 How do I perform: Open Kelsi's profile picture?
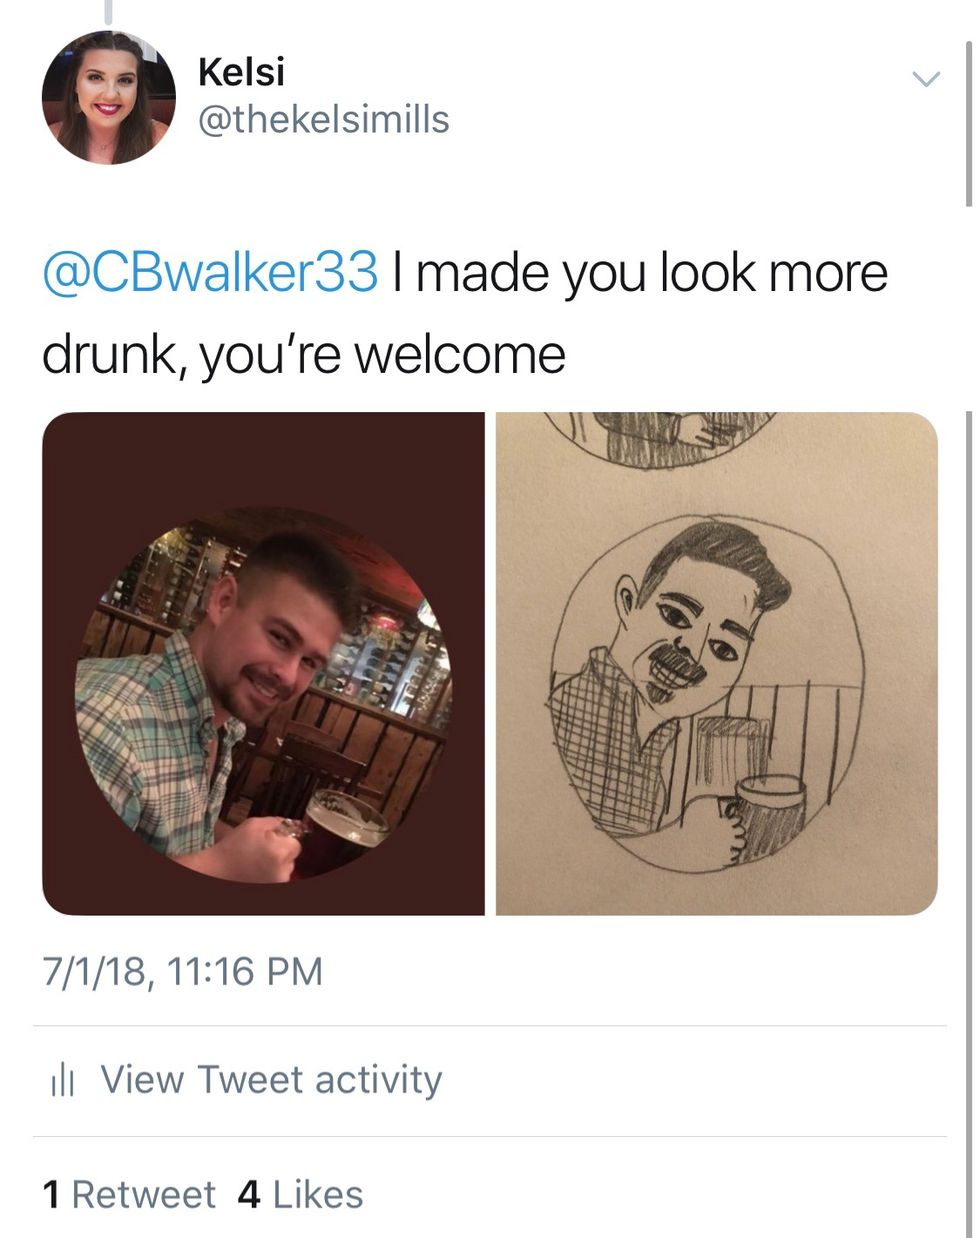tap(108, 97)
